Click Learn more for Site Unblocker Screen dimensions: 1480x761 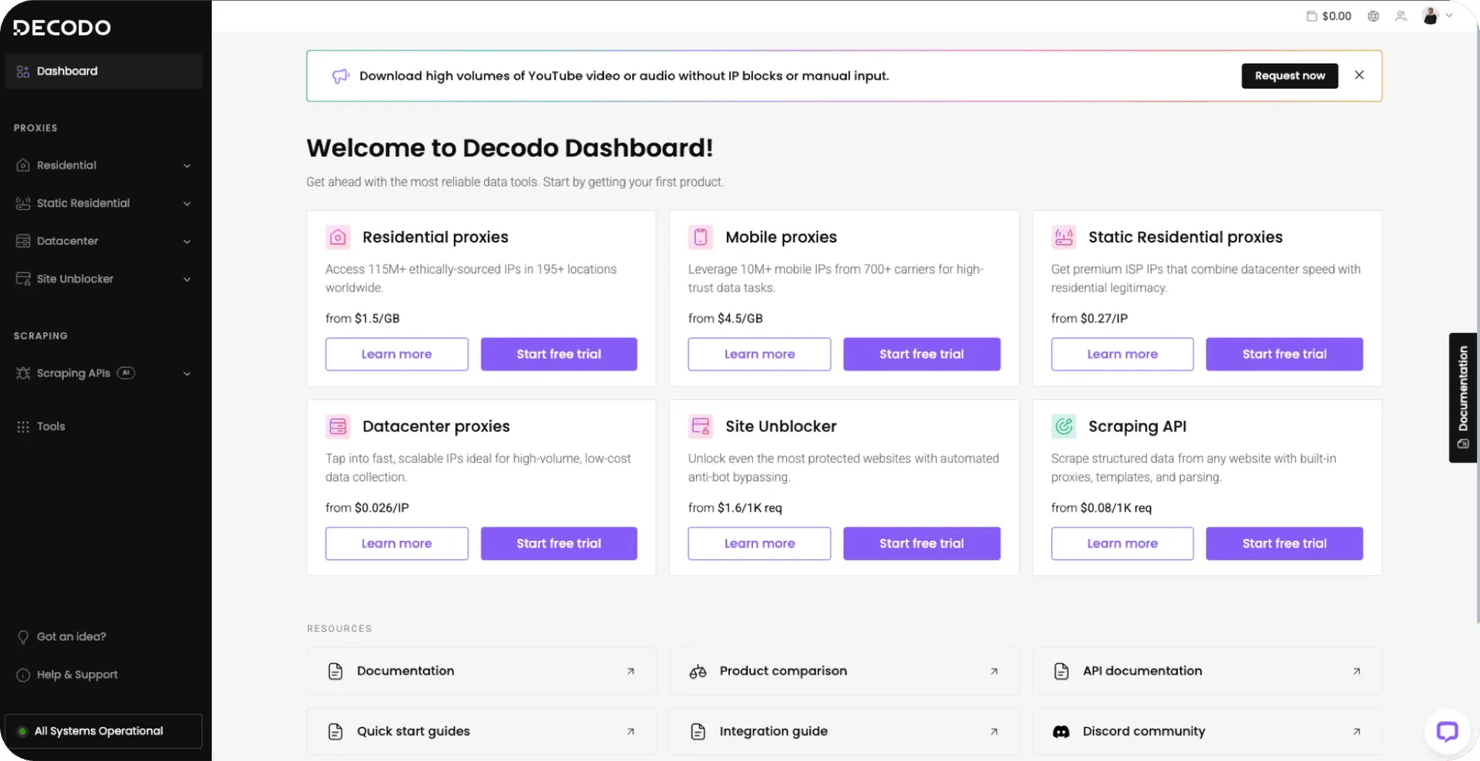[759, 543]
